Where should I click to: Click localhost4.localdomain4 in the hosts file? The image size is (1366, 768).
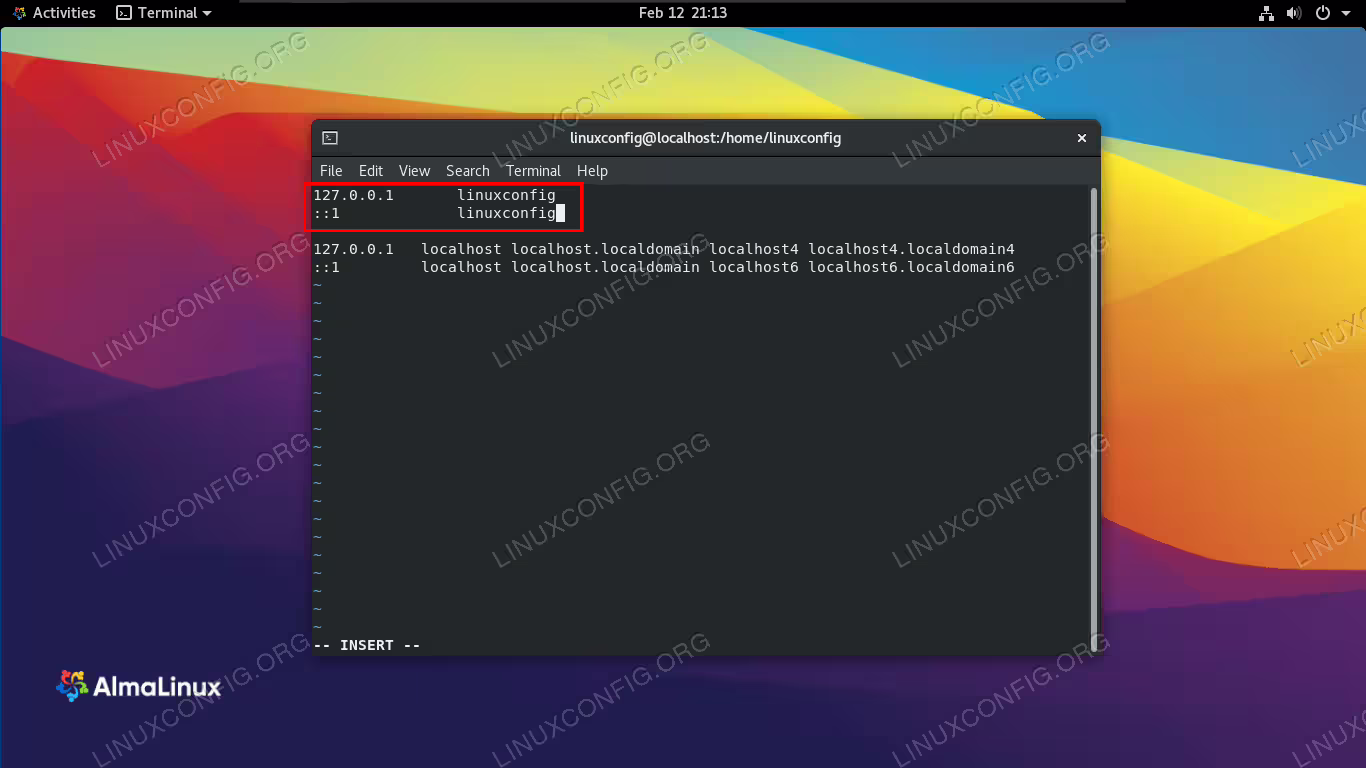(x=911, y=249)
